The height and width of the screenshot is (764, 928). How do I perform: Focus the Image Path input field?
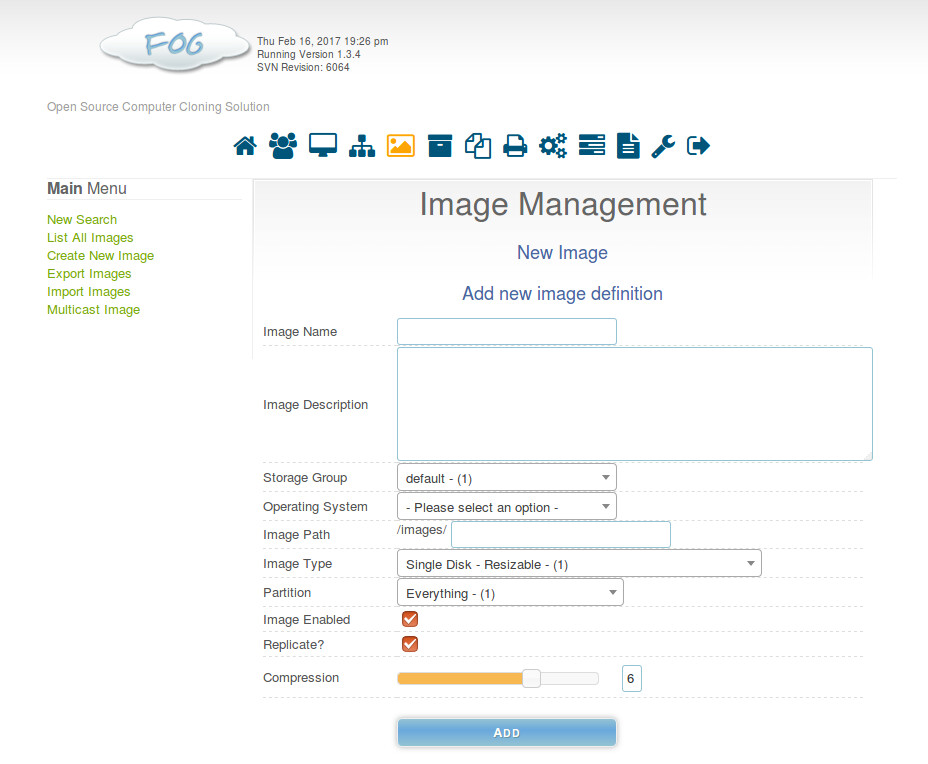point(560,534)
